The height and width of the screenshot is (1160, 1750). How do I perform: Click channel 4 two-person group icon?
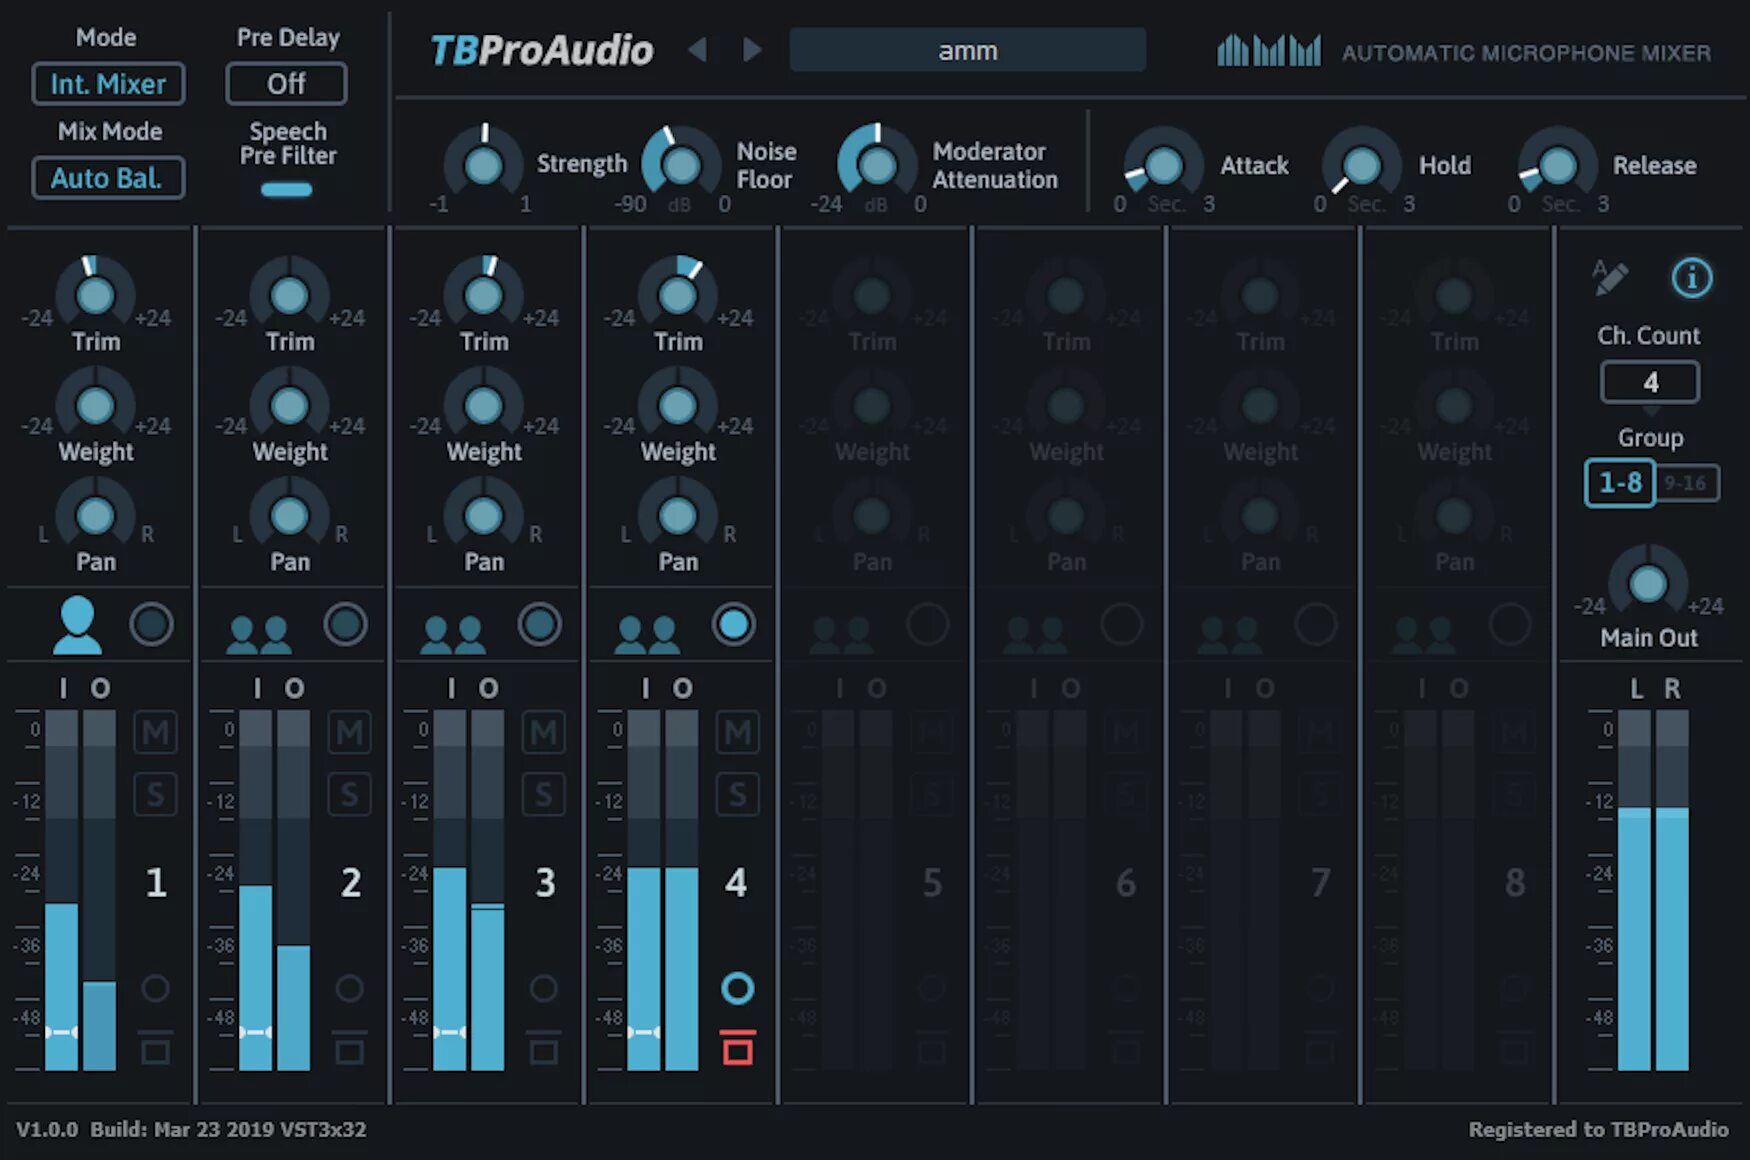(x=647, y=634)
